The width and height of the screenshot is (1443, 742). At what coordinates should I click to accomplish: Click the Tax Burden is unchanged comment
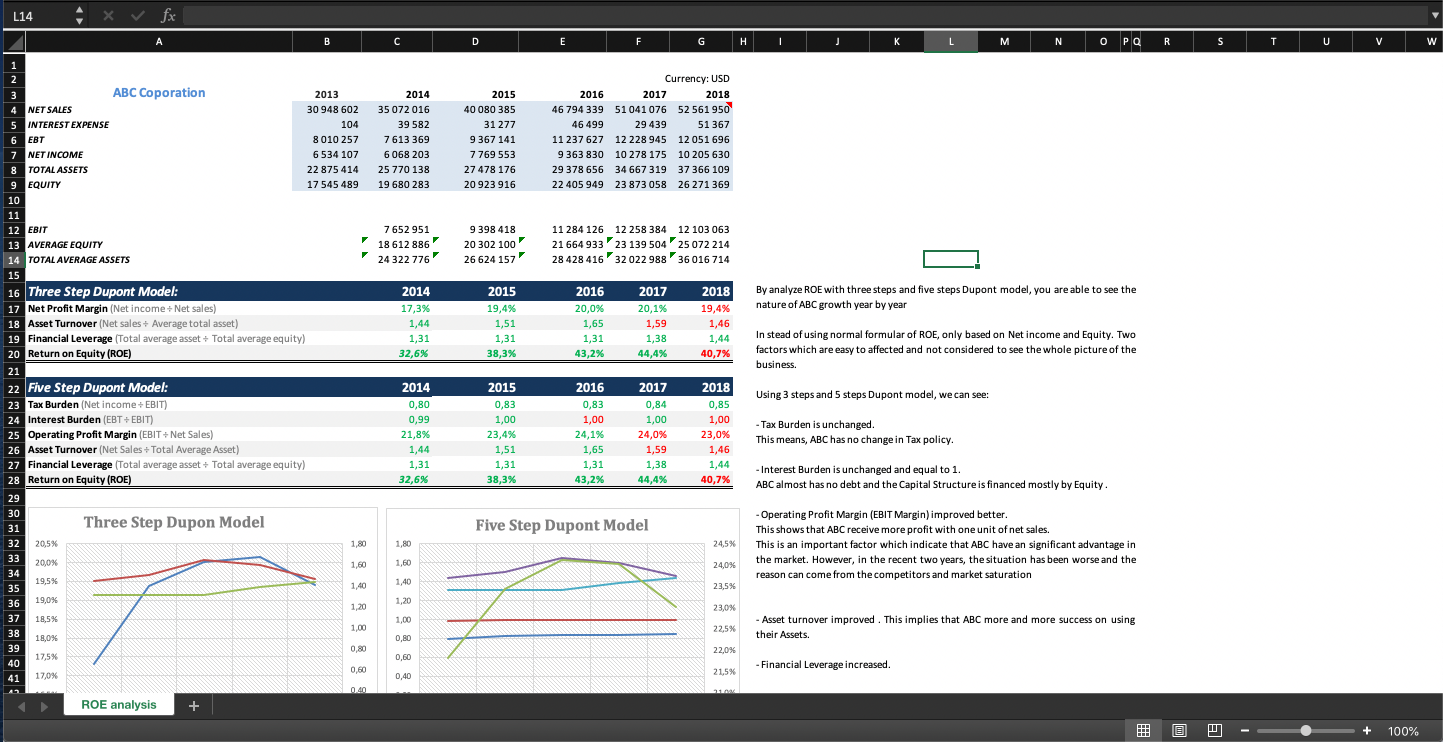(x=815, y=424)
